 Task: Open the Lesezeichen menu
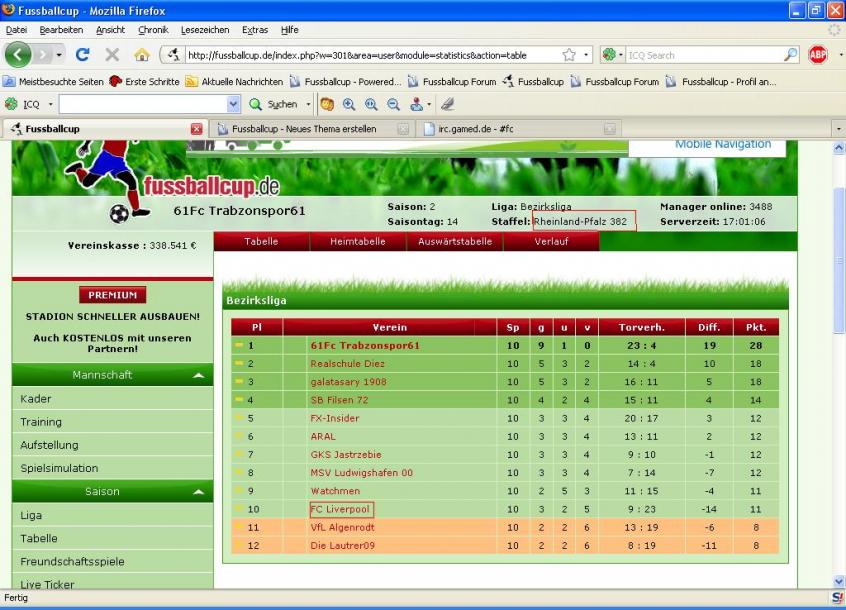pos(205,30)
